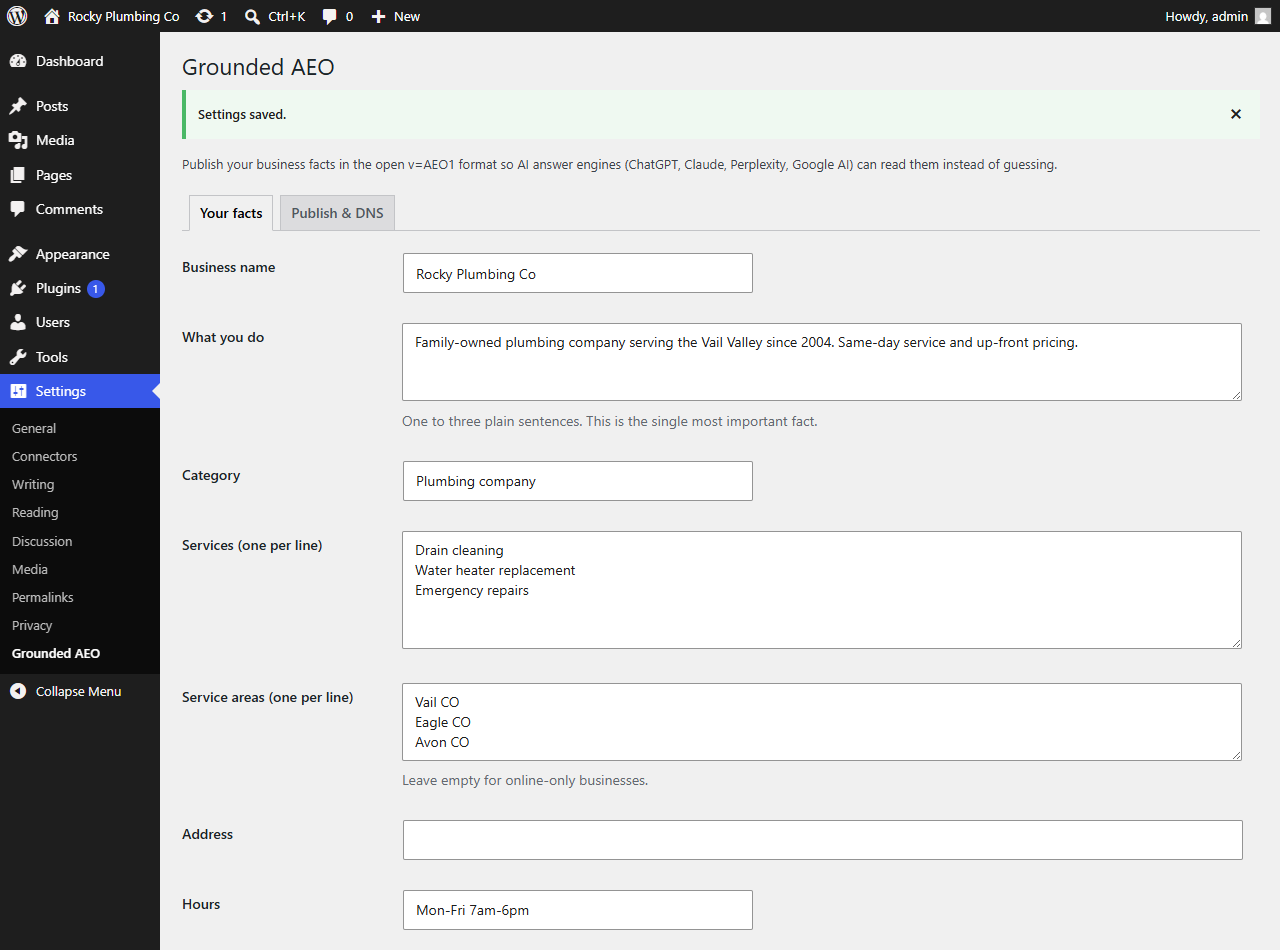The image size is (1280, 950).
Task: Click the admin avatar picture
Action: point(1263,16)
